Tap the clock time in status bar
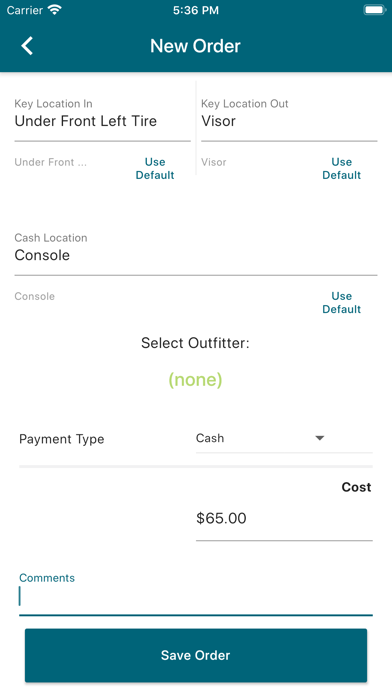Image resolution: width=392 pixels, height=696 pixels. click(196, 10)
